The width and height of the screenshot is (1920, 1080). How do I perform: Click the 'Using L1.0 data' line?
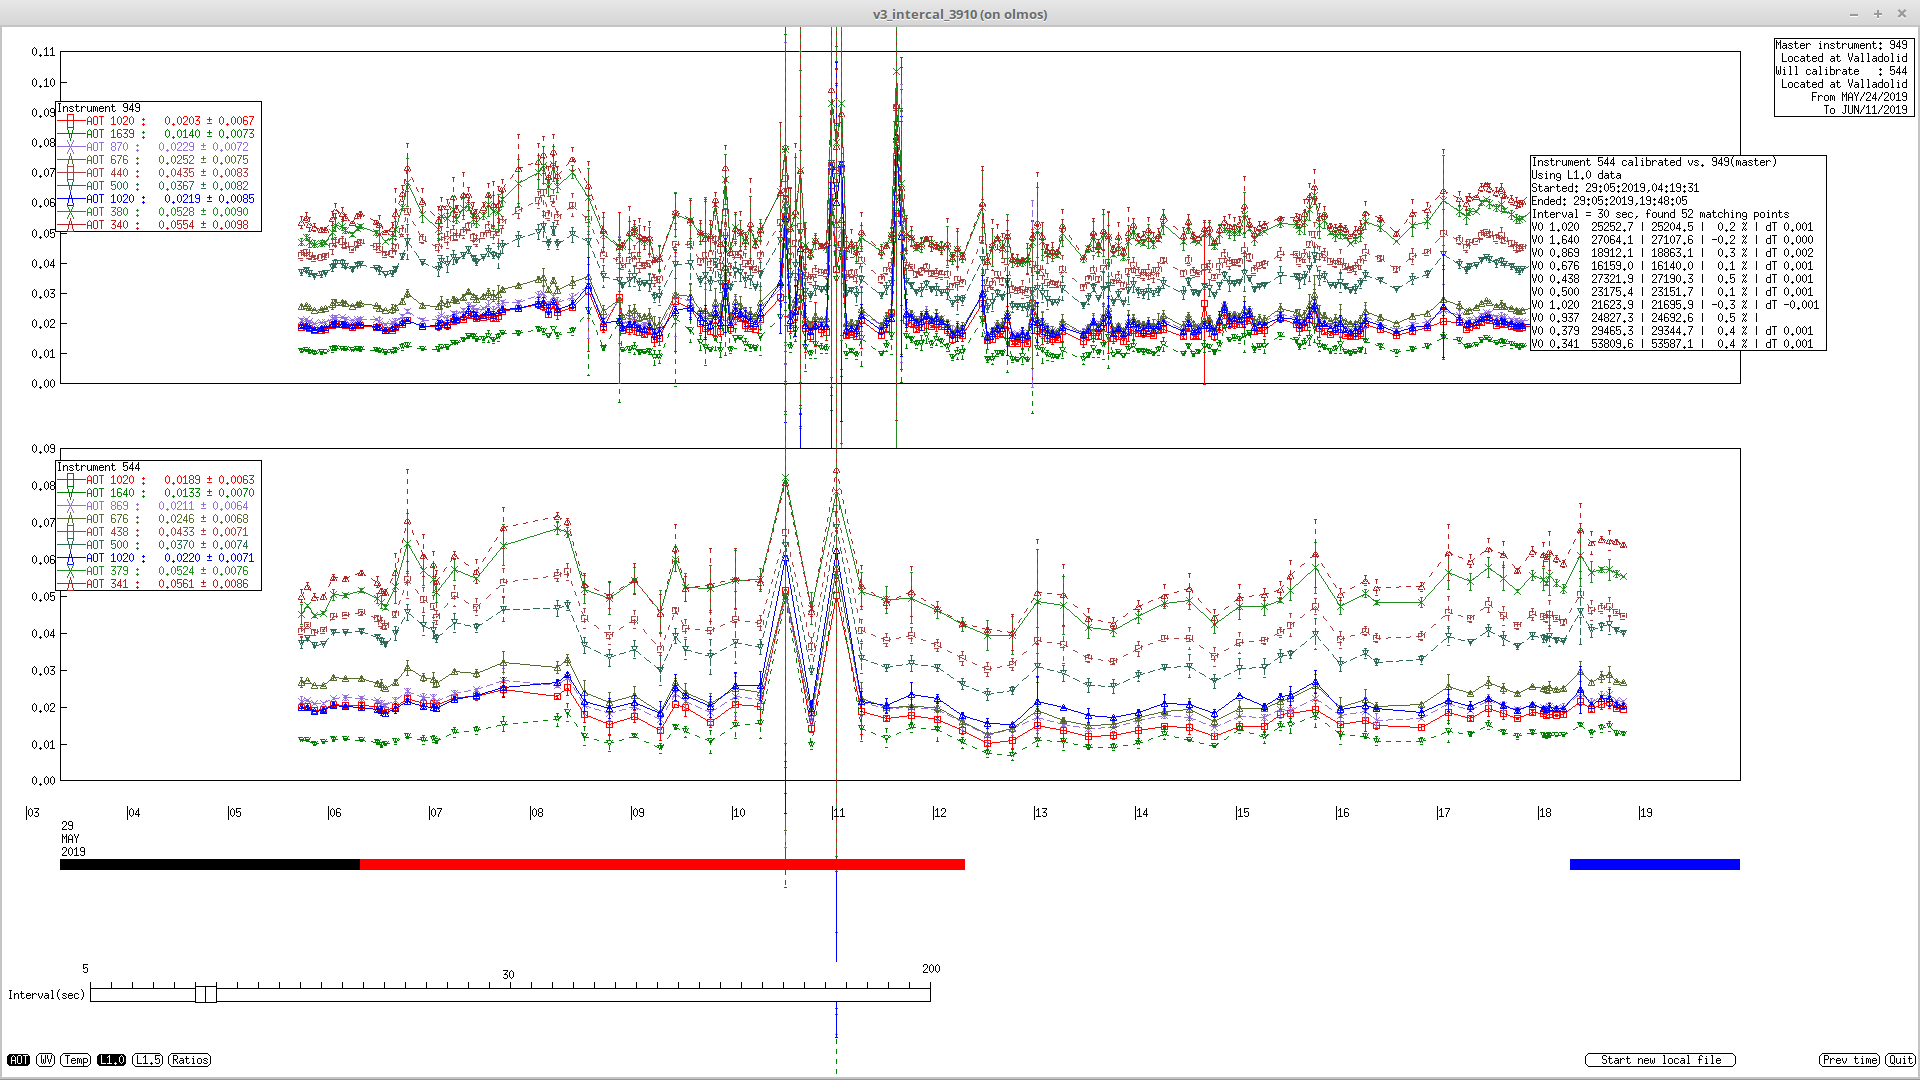(x=1577, y=175)
